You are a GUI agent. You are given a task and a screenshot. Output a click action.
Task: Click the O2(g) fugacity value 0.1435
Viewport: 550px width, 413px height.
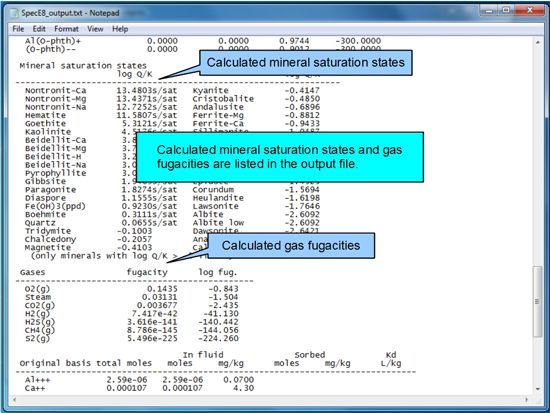click(162, 289)
